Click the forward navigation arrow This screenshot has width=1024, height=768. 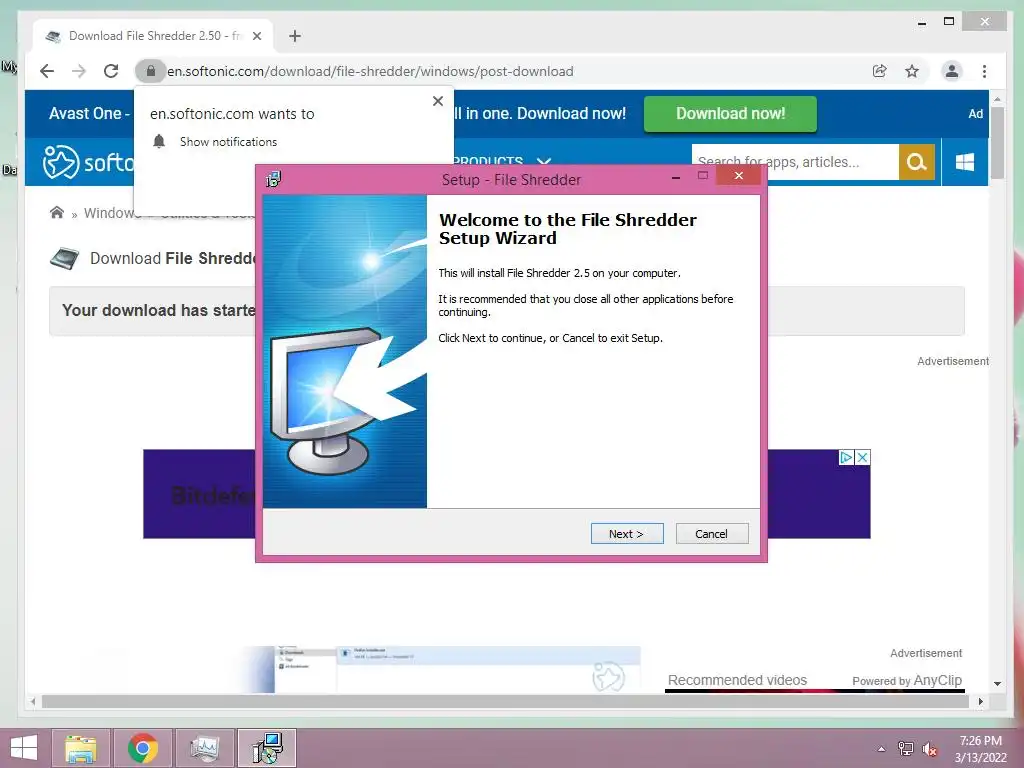pos(78,71)
